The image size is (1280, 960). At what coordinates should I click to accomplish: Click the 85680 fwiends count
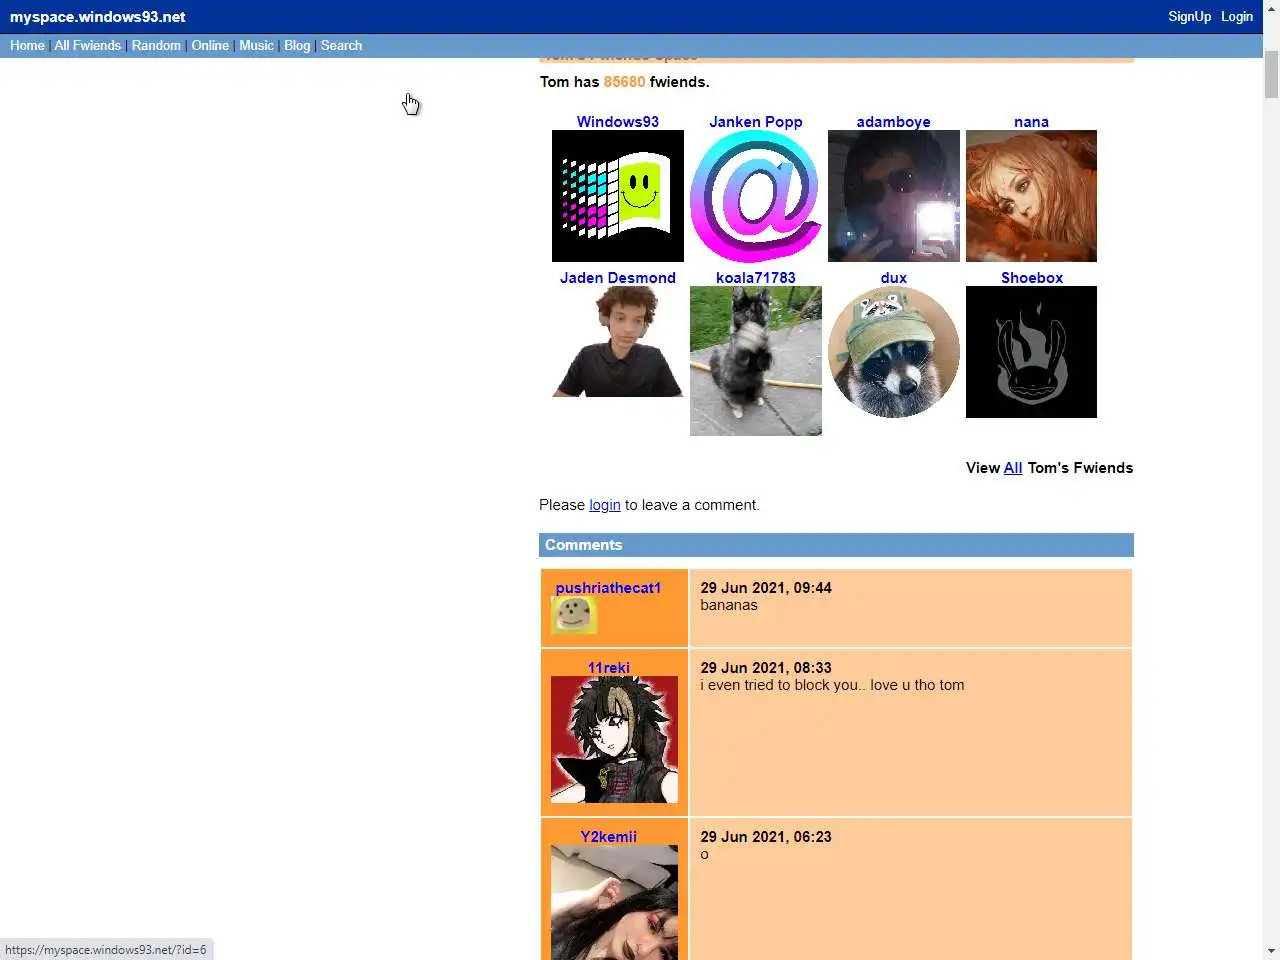pyautogui.click(x=624, y=82)
